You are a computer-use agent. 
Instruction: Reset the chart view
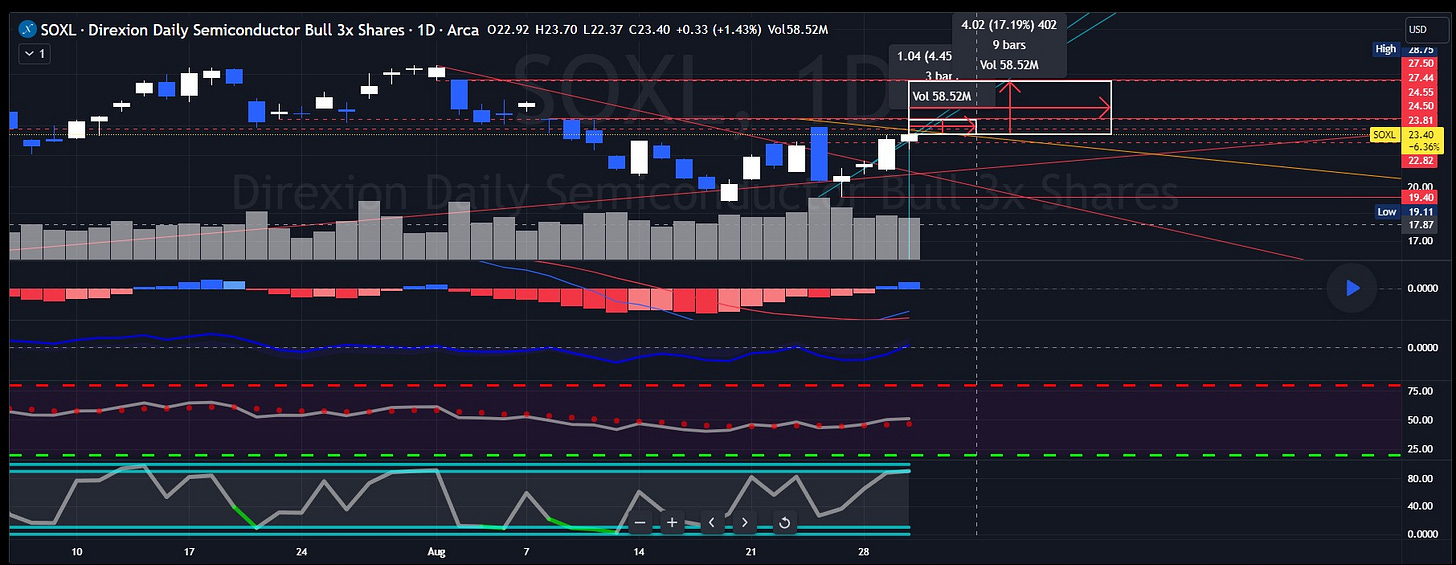pyautogui.click(x=784, y=522)
